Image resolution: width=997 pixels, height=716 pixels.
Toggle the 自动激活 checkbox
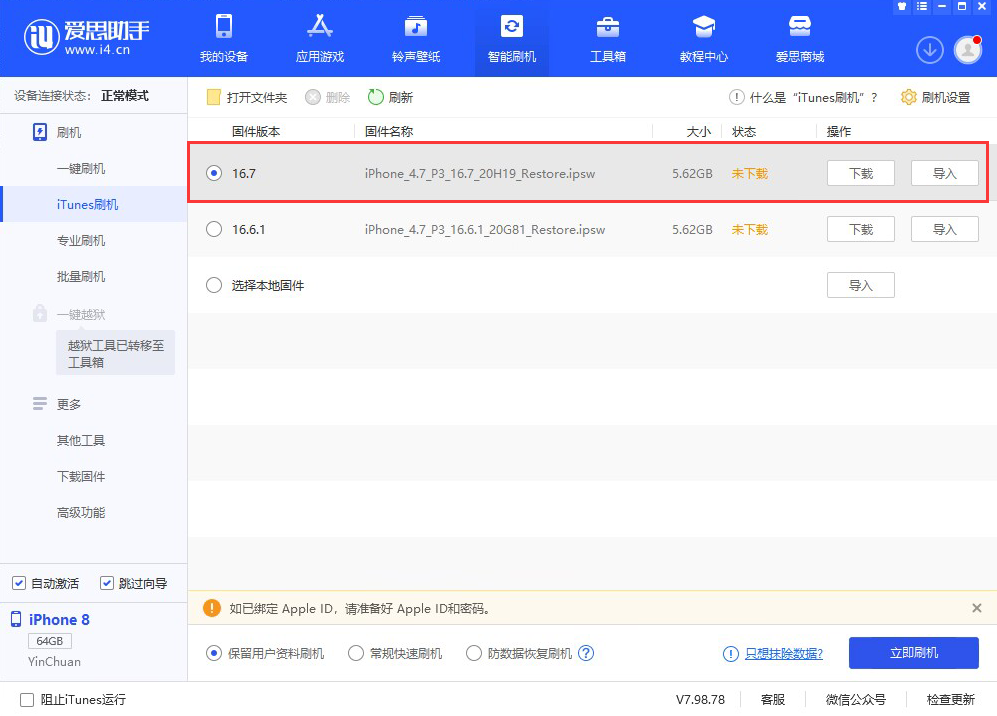point(18,582)
